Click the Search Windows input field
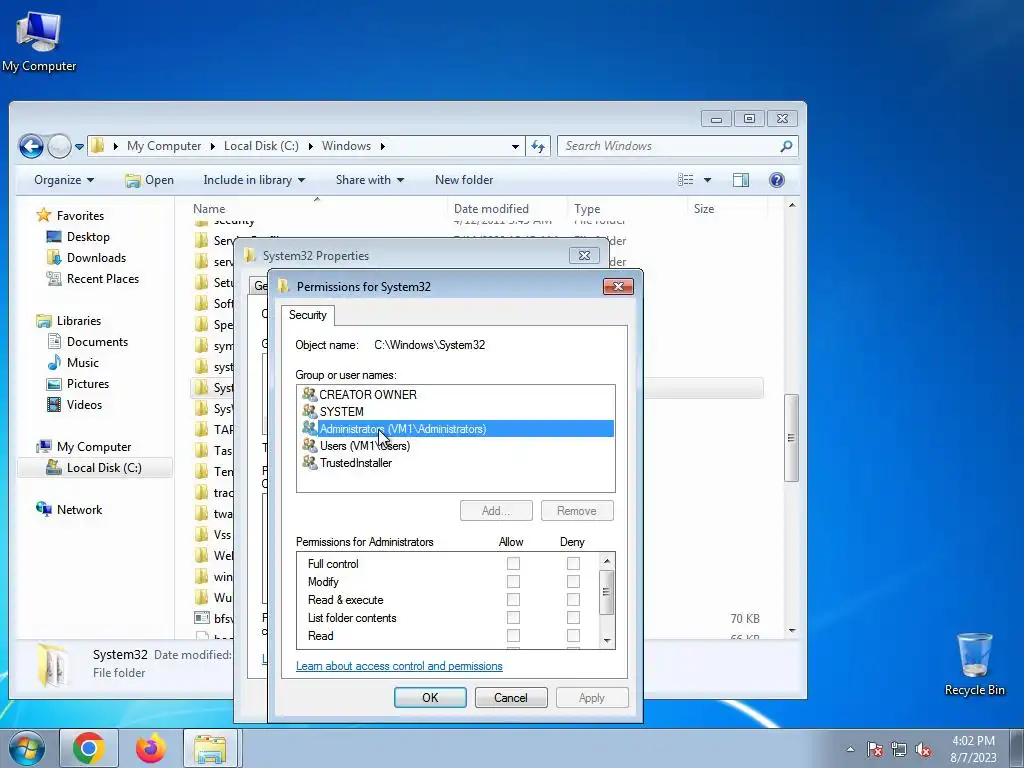This screenshot has height=768, width=1024. [669, 146]
